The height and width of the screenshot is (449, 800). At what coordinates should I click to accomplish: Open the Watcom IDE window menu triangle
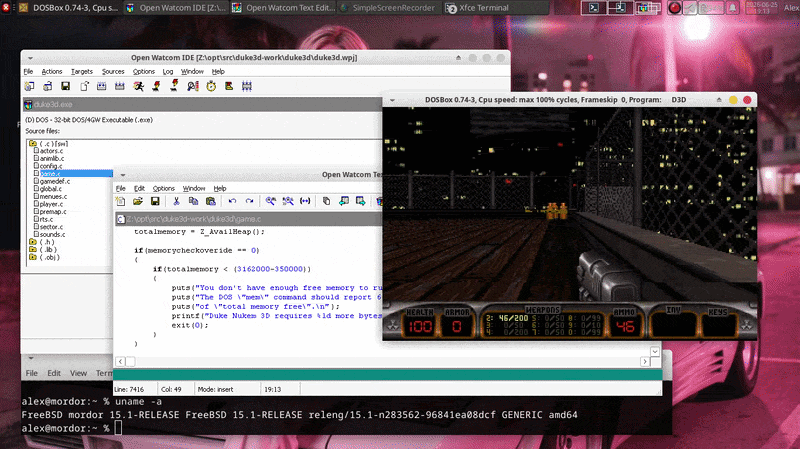30,58
